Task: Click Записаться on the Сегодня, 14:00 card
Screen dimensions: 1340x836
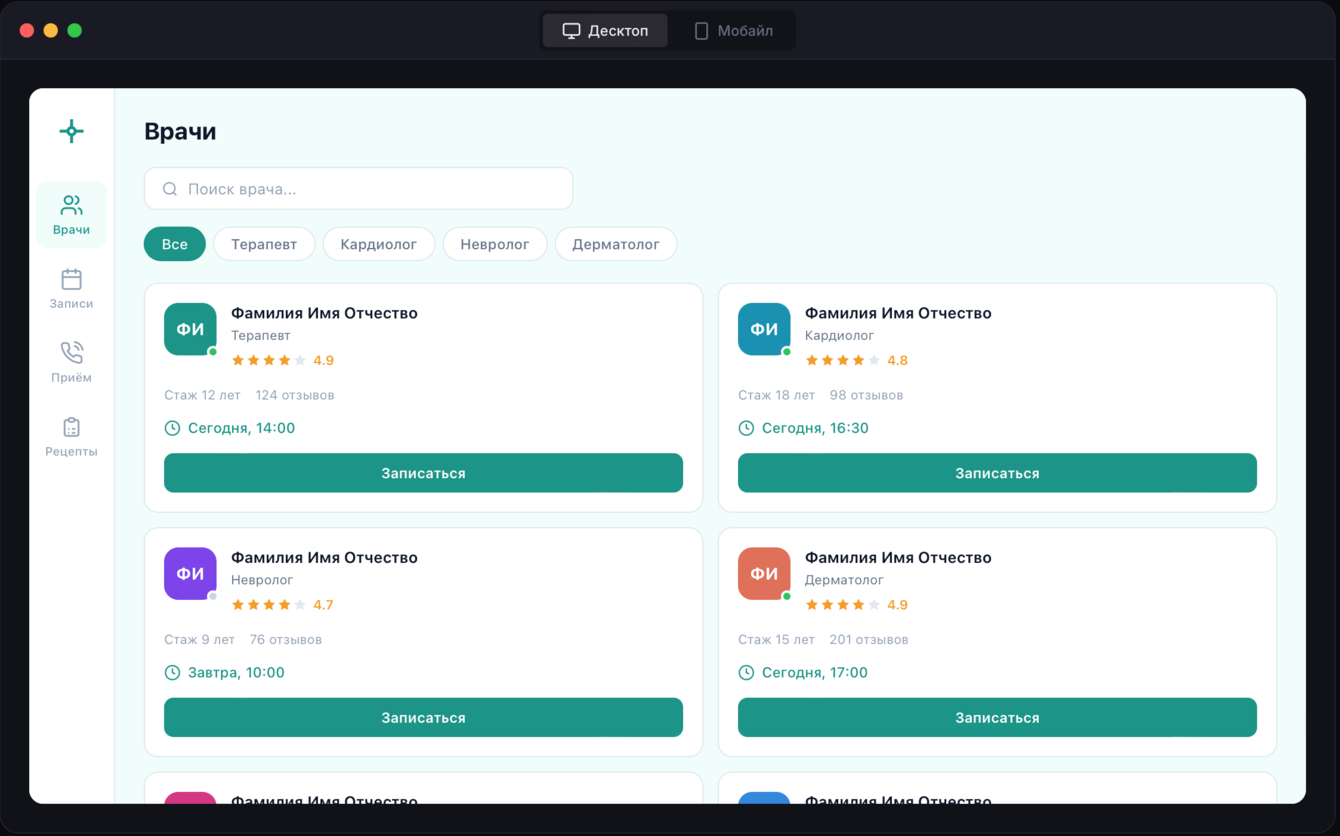Action: click(x=423, y=473)
